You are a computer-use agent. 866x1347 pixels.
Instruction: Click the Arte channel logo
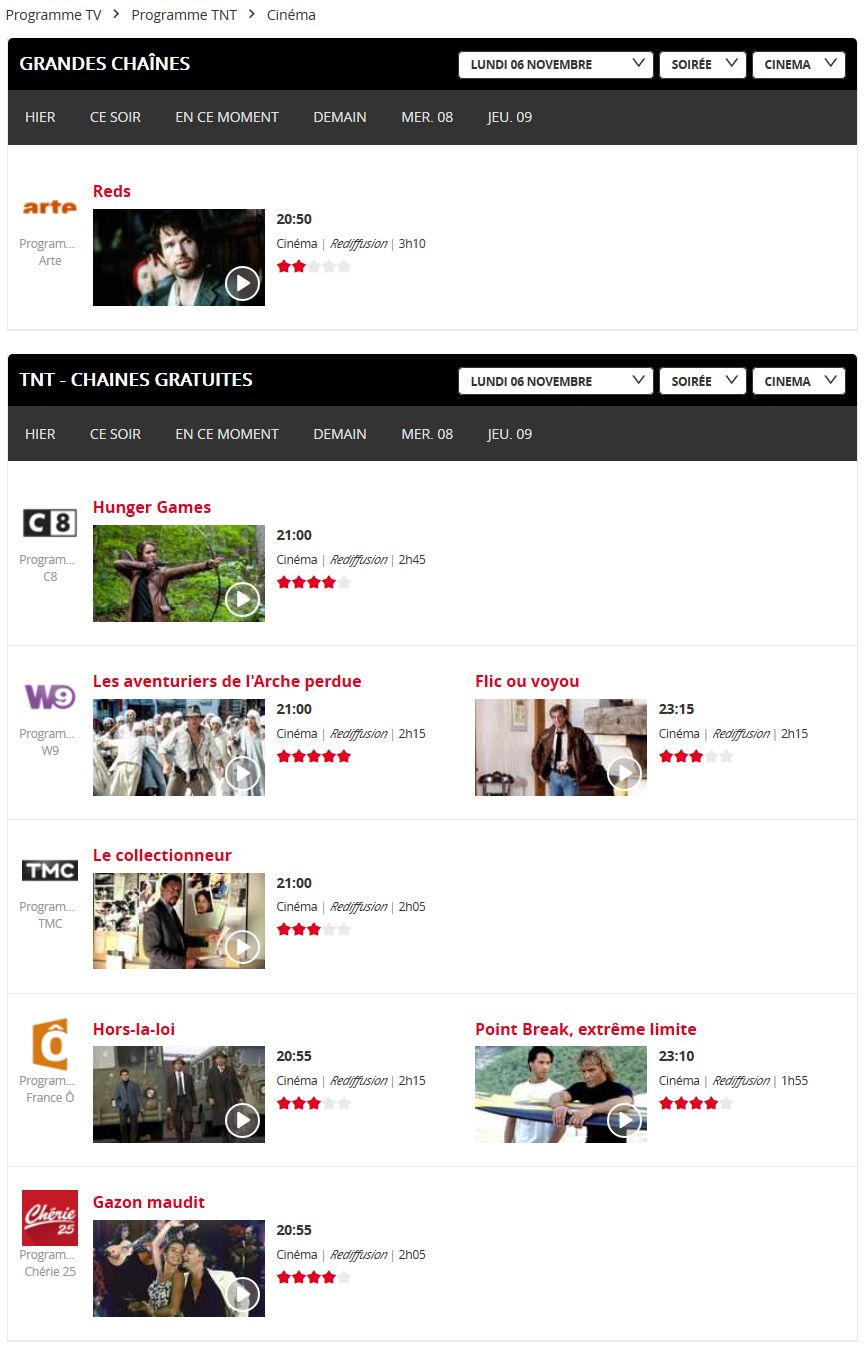pyautogui.click(x=49, y=207)
